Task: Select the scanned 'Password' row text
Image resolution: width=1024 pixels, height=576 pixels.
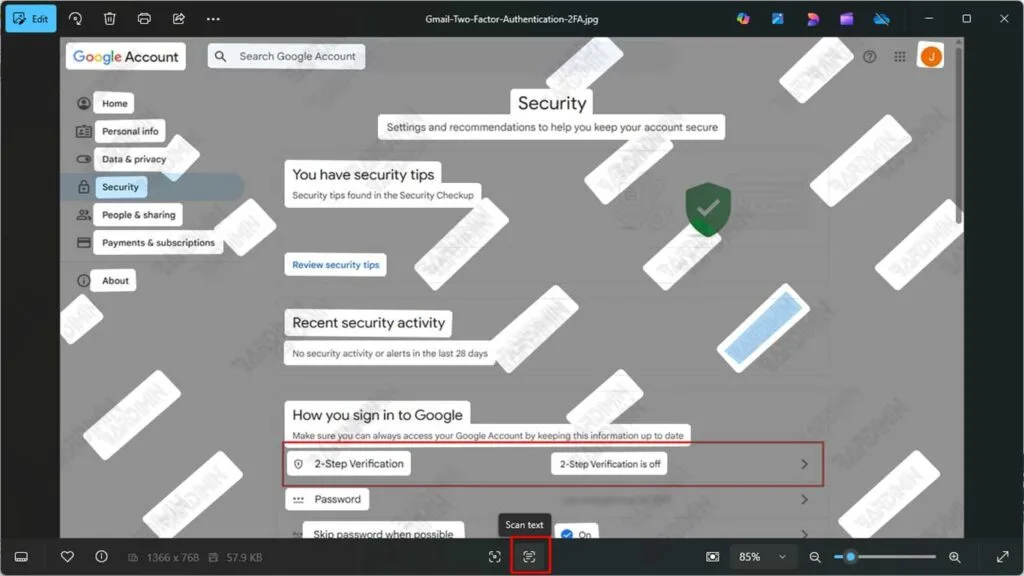Action: [337, 499]
